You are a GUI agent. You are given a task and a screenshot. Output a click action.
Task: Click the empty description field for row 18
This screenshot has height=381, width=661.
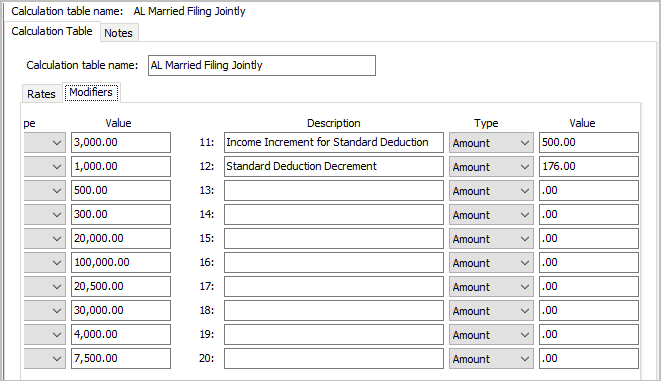click(x=334, y=311)
